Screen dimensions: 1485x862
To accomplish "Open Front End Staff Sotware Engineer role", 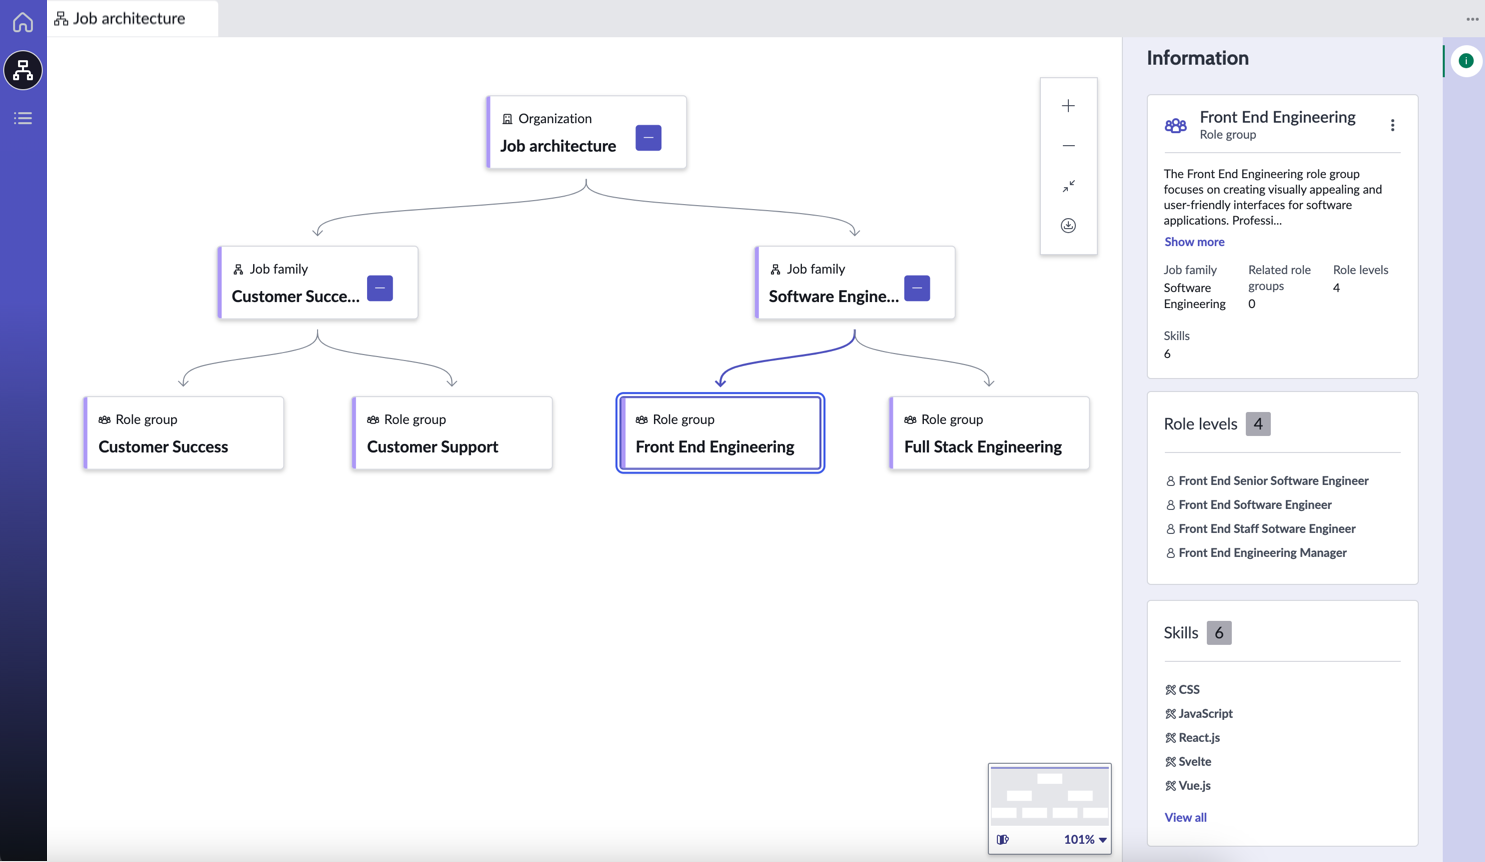I will (x=1267, y=529).
